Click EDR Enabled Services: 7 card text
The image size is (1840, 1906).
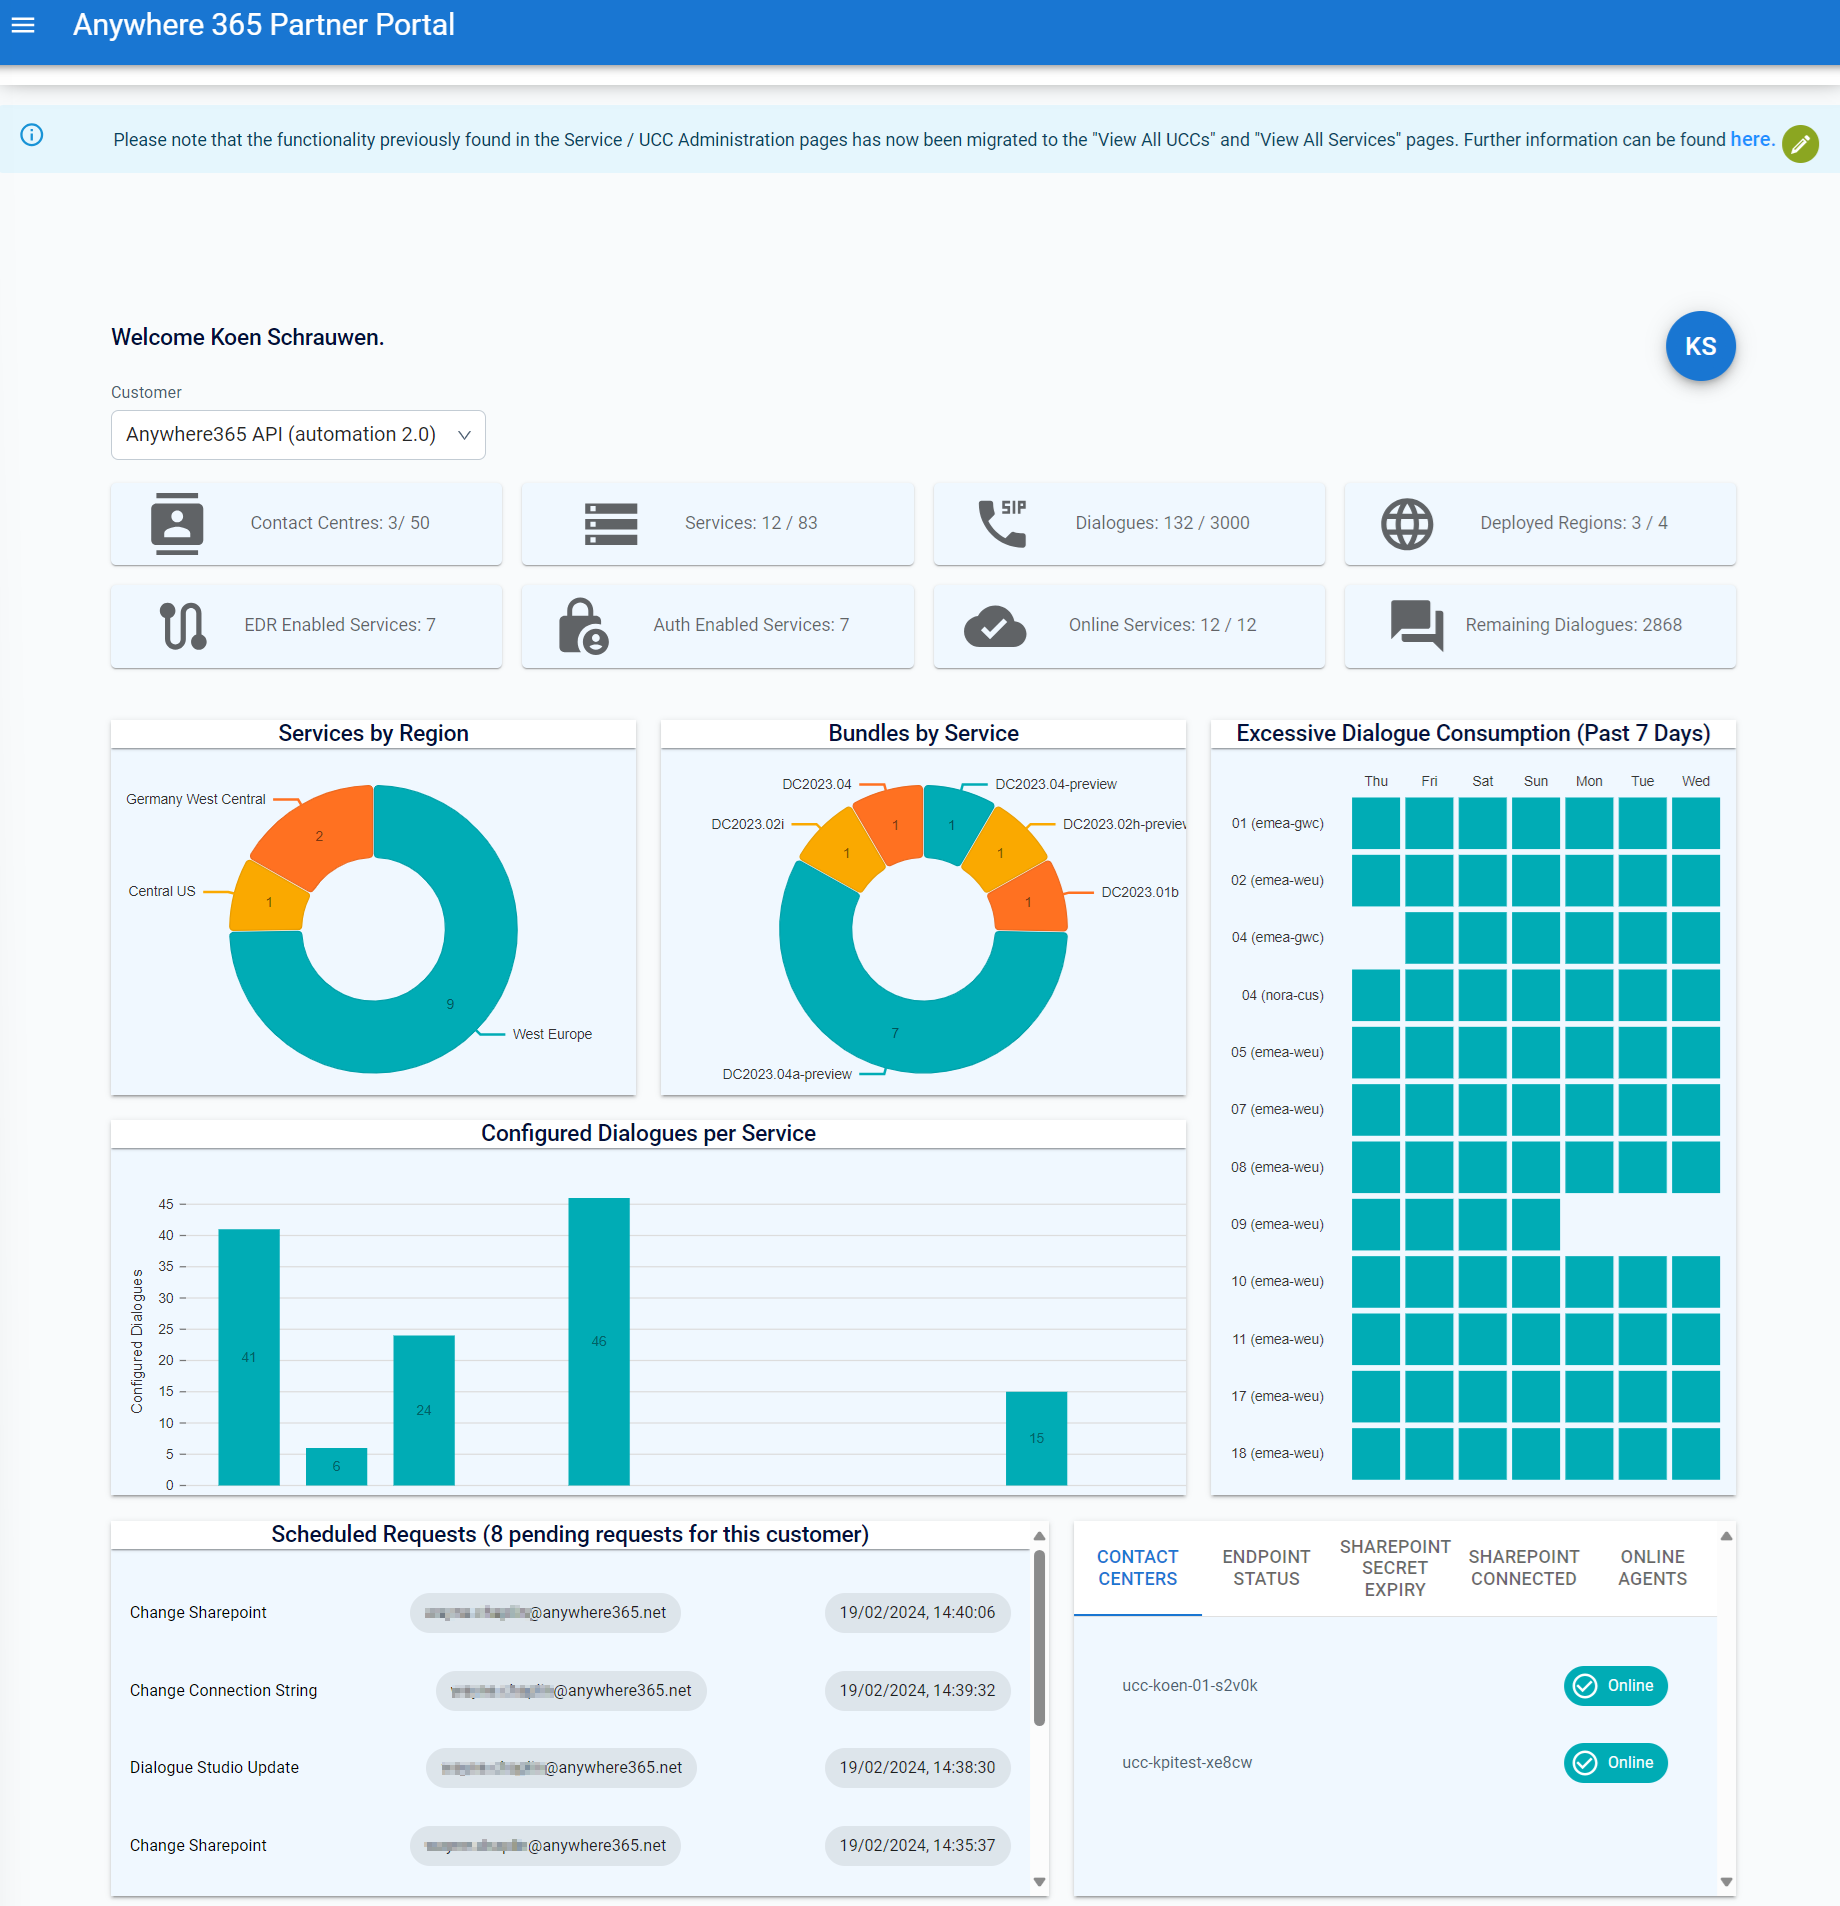pos(340,626)
